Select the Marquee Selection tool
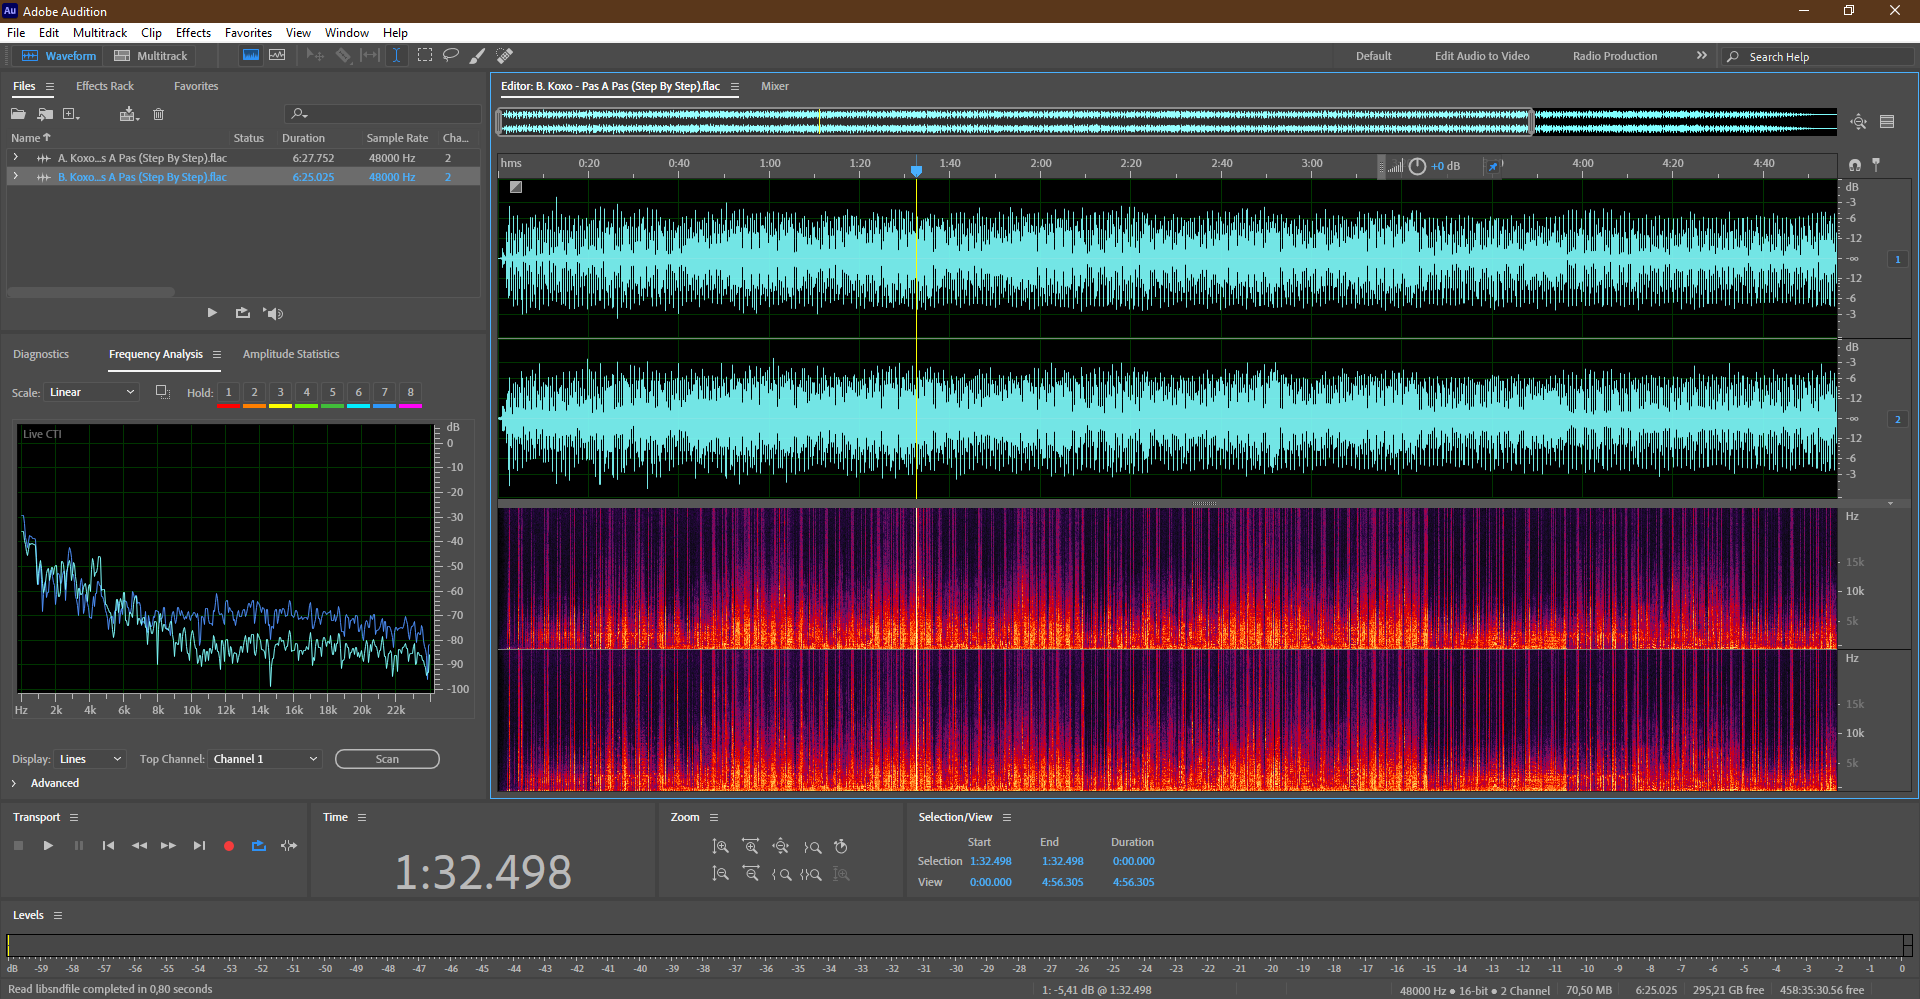 [x=425, y=56]
